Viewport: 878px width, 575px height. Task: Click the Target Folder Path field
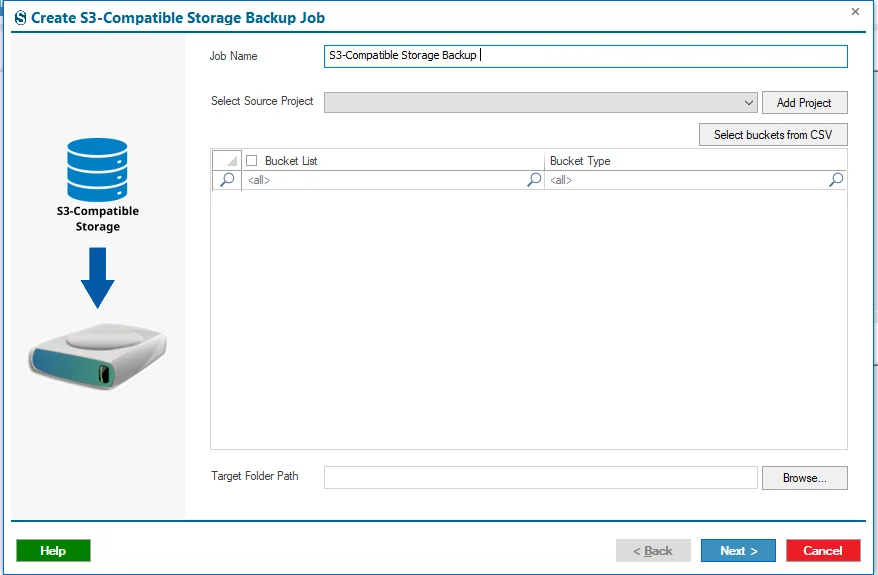[540, 478]
